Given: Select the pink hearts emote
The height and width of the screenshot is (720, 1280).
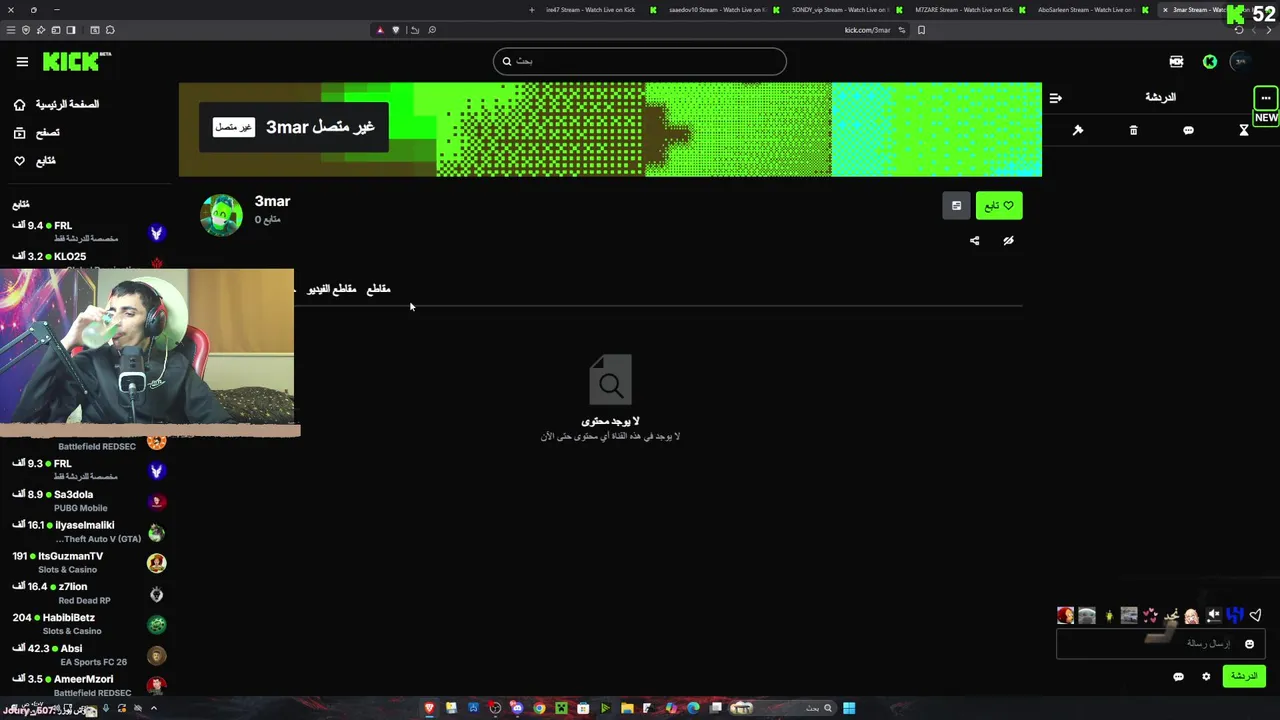Looking at the screenshot, I should pyautogui.click(x=1150, y=615).
